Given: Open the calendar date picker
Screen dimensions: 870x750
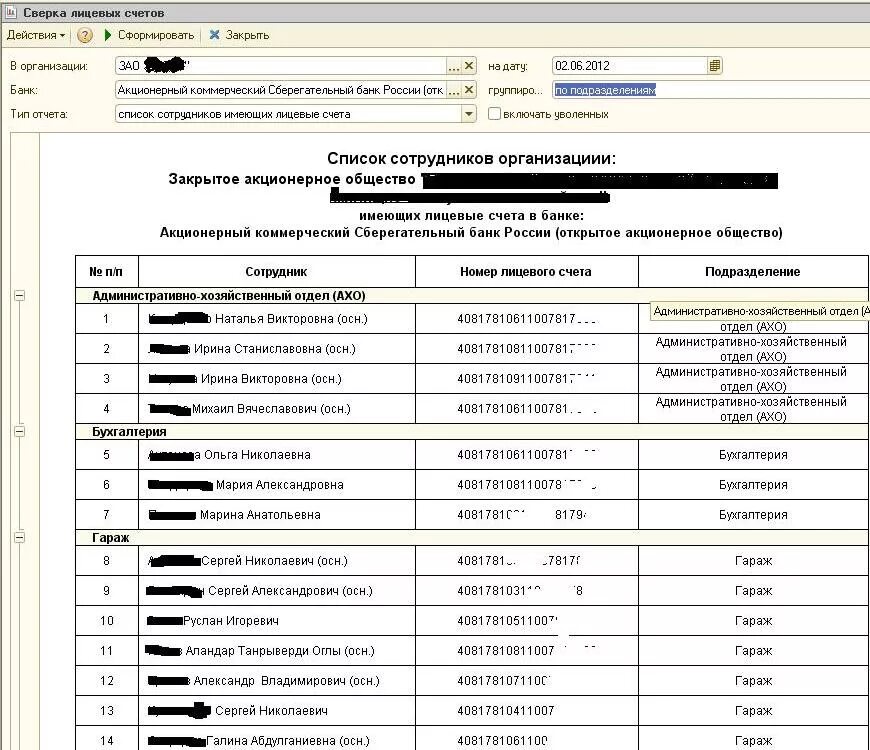Looking at the screenshot, I should point(715,66).
